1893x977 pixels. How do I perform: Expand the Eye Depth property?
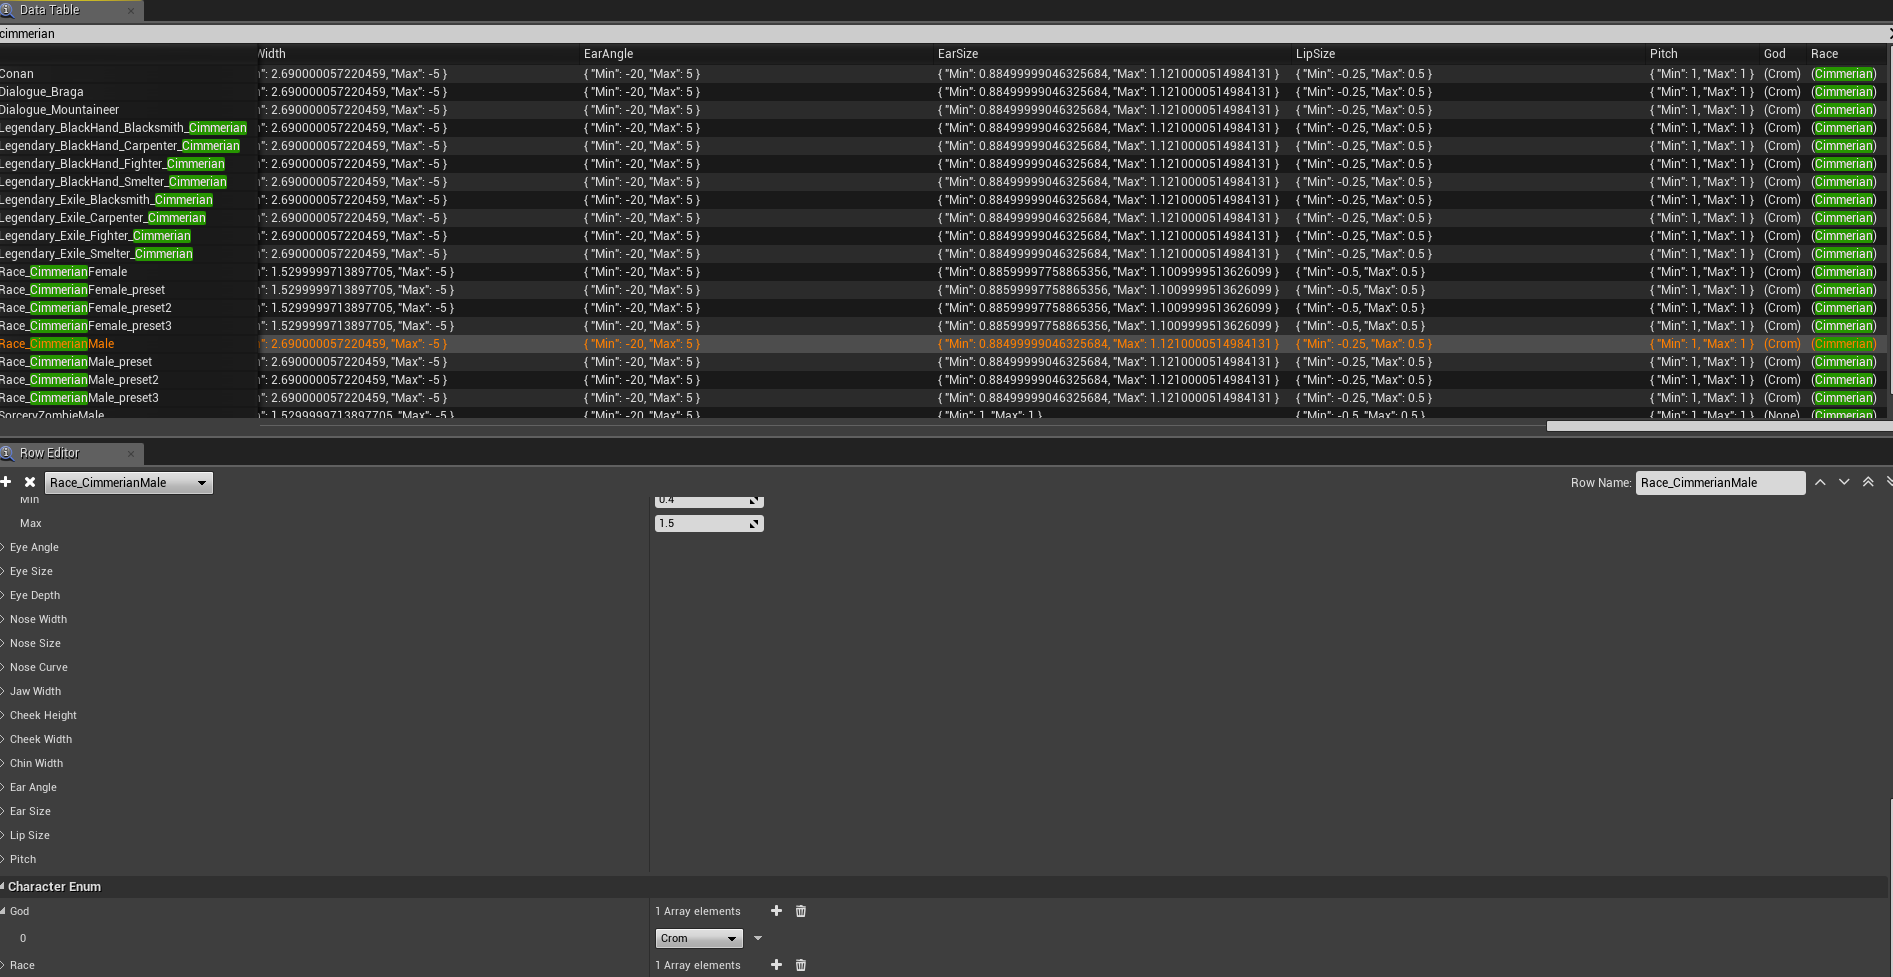click(x=3, y=595)
